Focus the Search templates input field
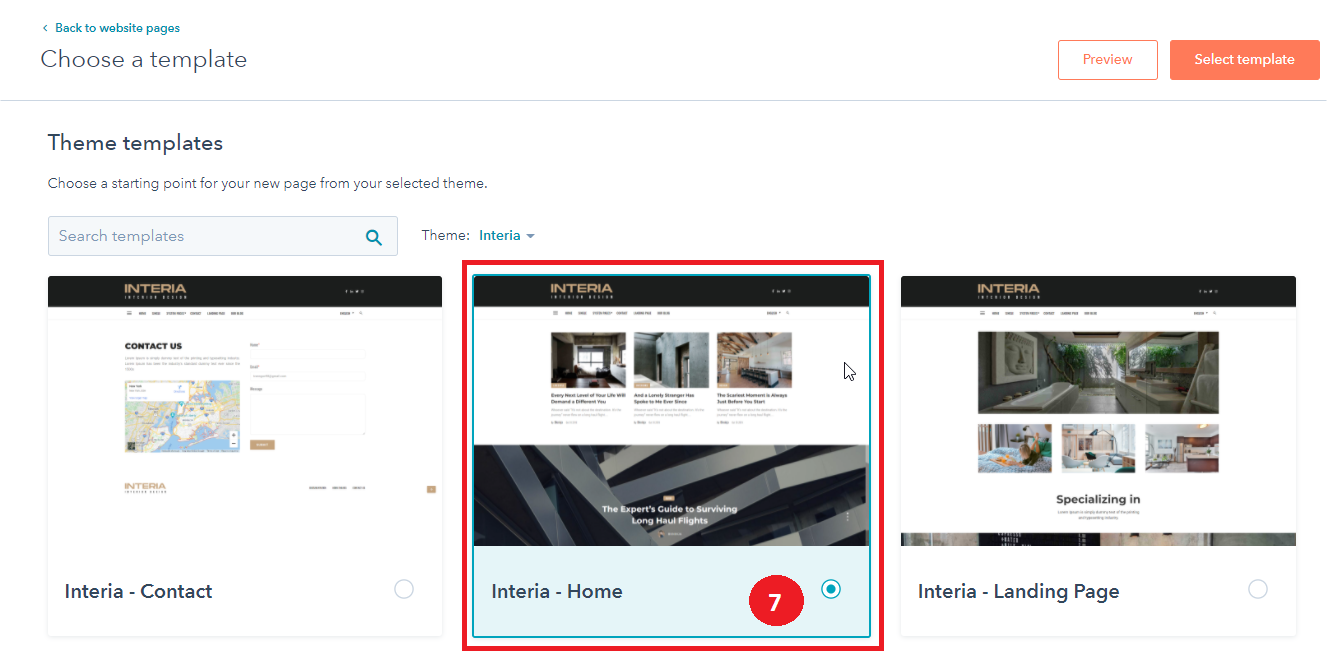This screenshot has height=658, width=1327. point(205,237)
